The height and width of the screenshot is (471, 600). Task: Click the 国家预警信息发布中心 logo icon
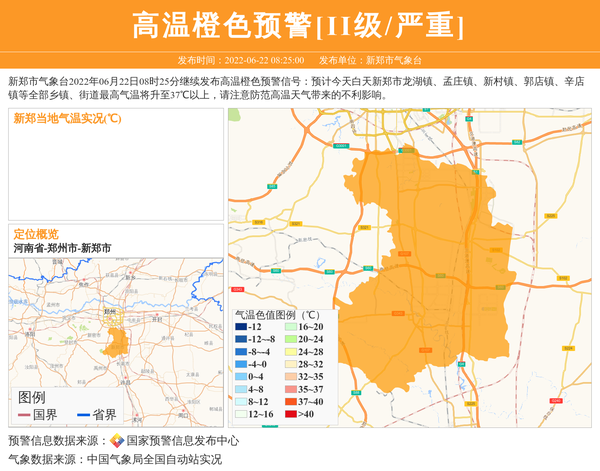(x=117, y=440)
